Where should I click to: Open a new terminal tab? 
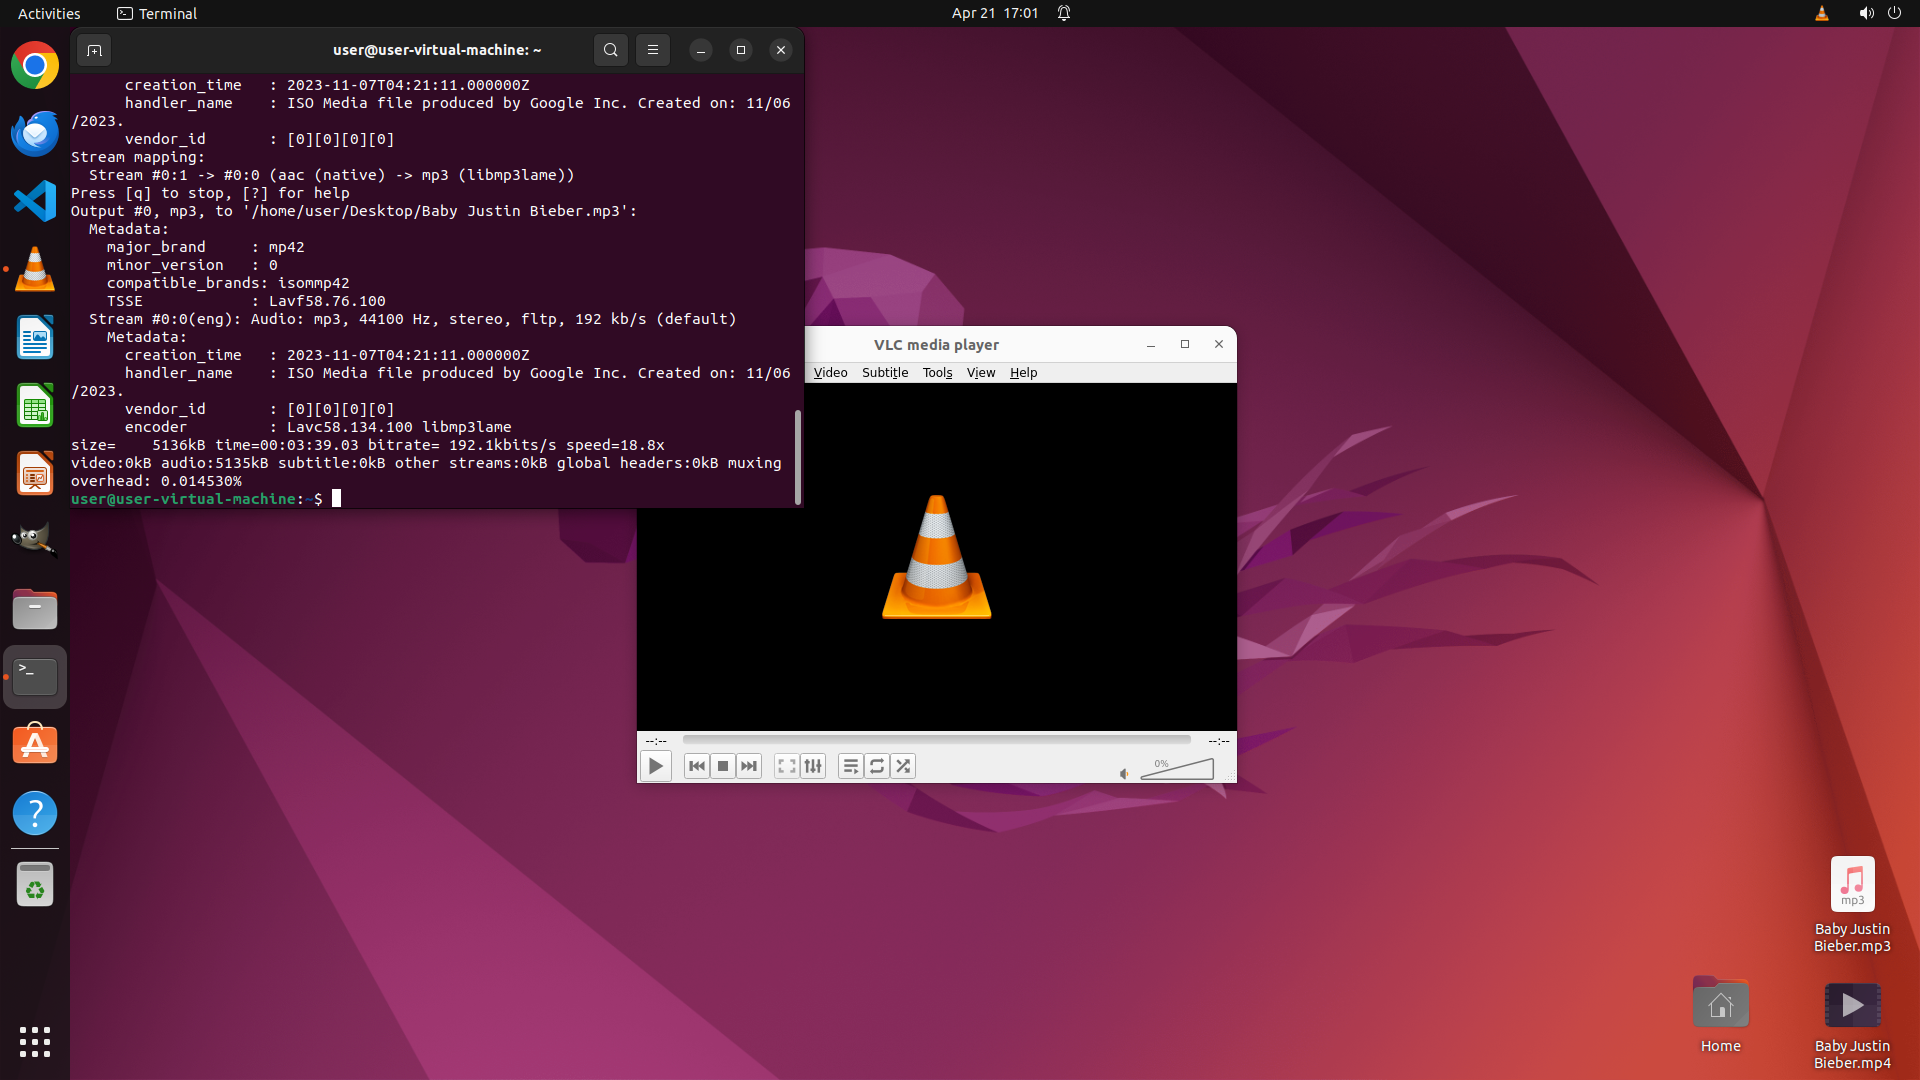pyautogui.click(x=94, y=50)
